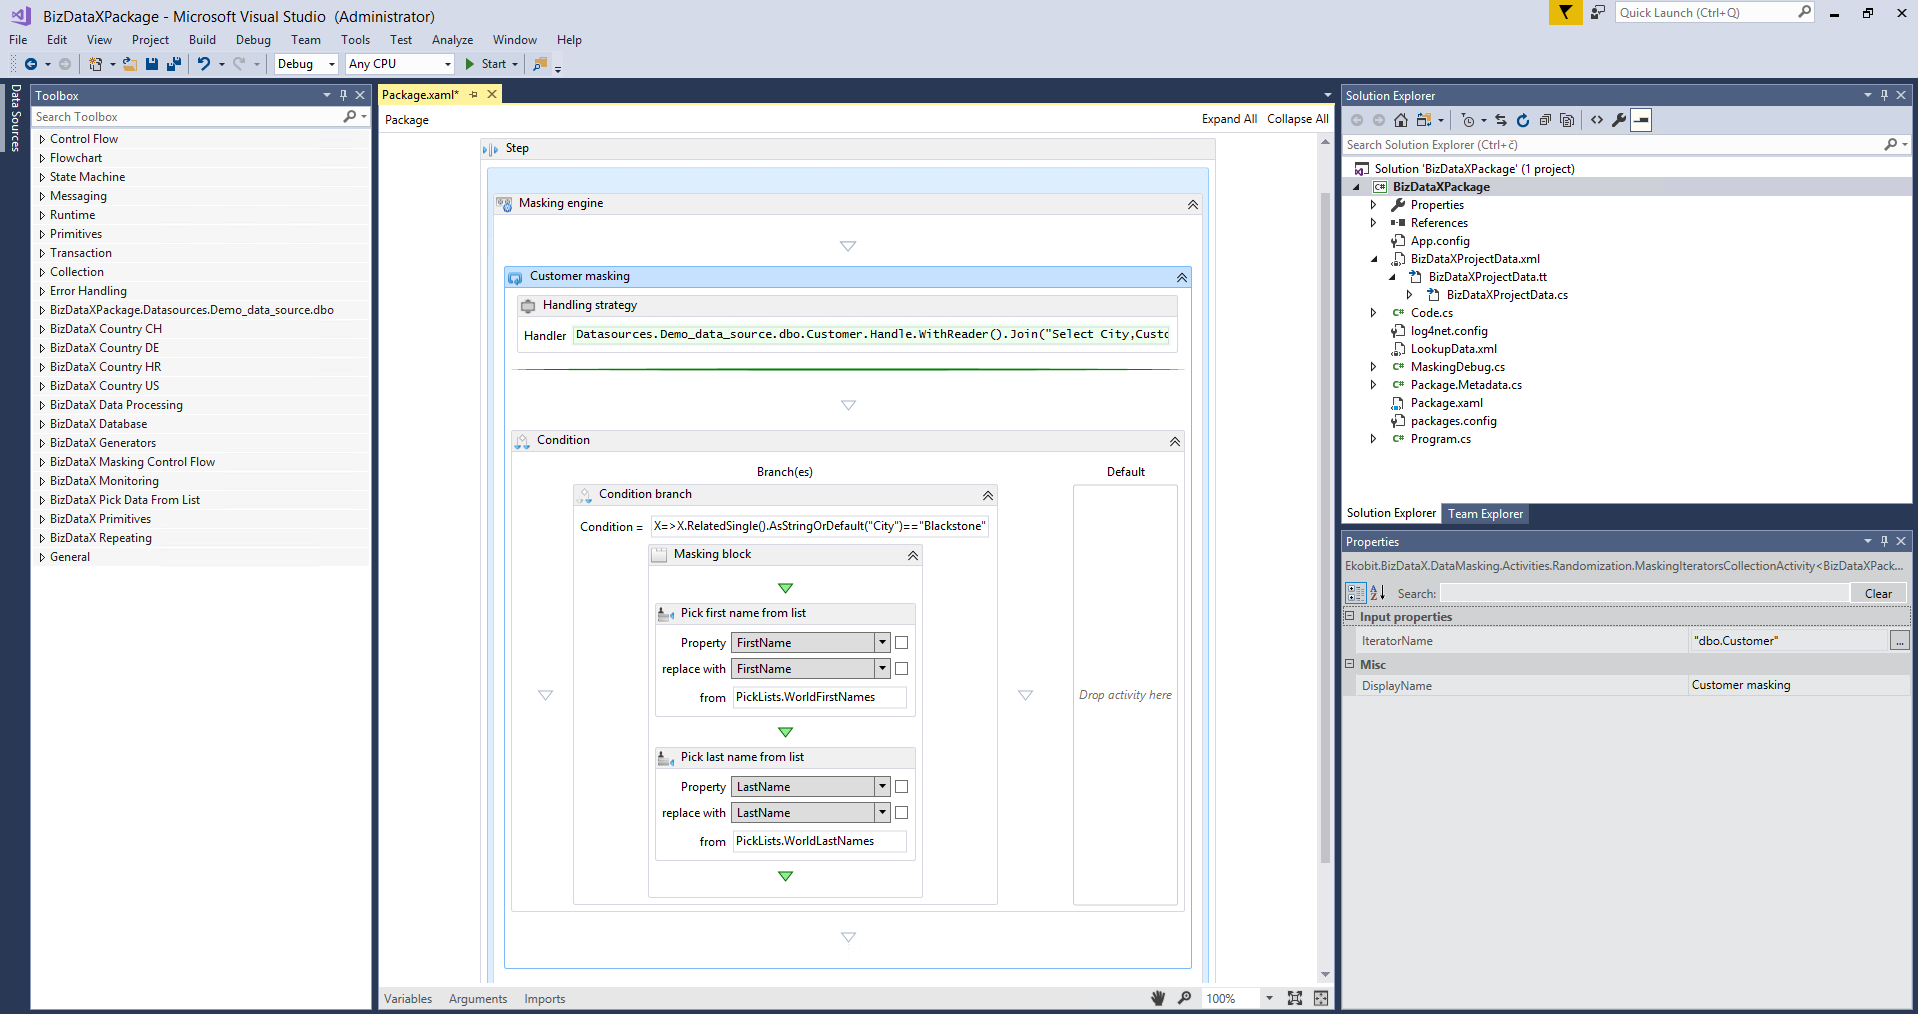Click the feedback icon beside Quick Launch
Screen dimensions: 1918x1014
click(x=1598, y=12)
